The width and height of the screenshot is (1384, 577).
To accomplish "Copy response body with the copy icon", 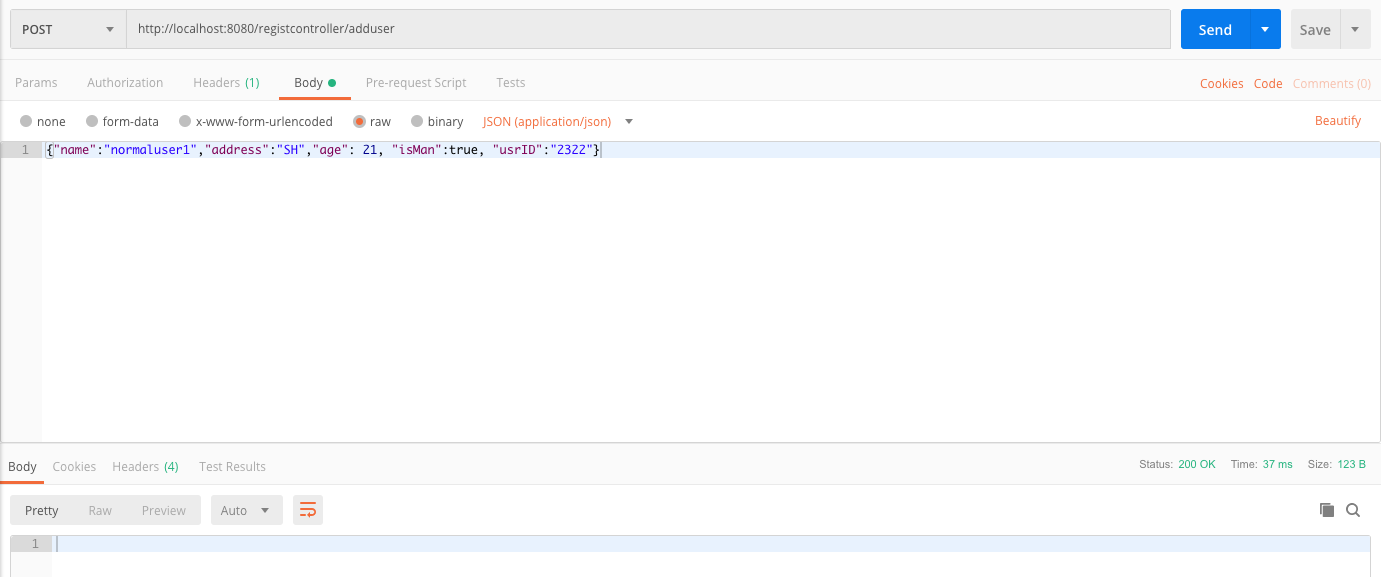I will tap(1327, 510).
